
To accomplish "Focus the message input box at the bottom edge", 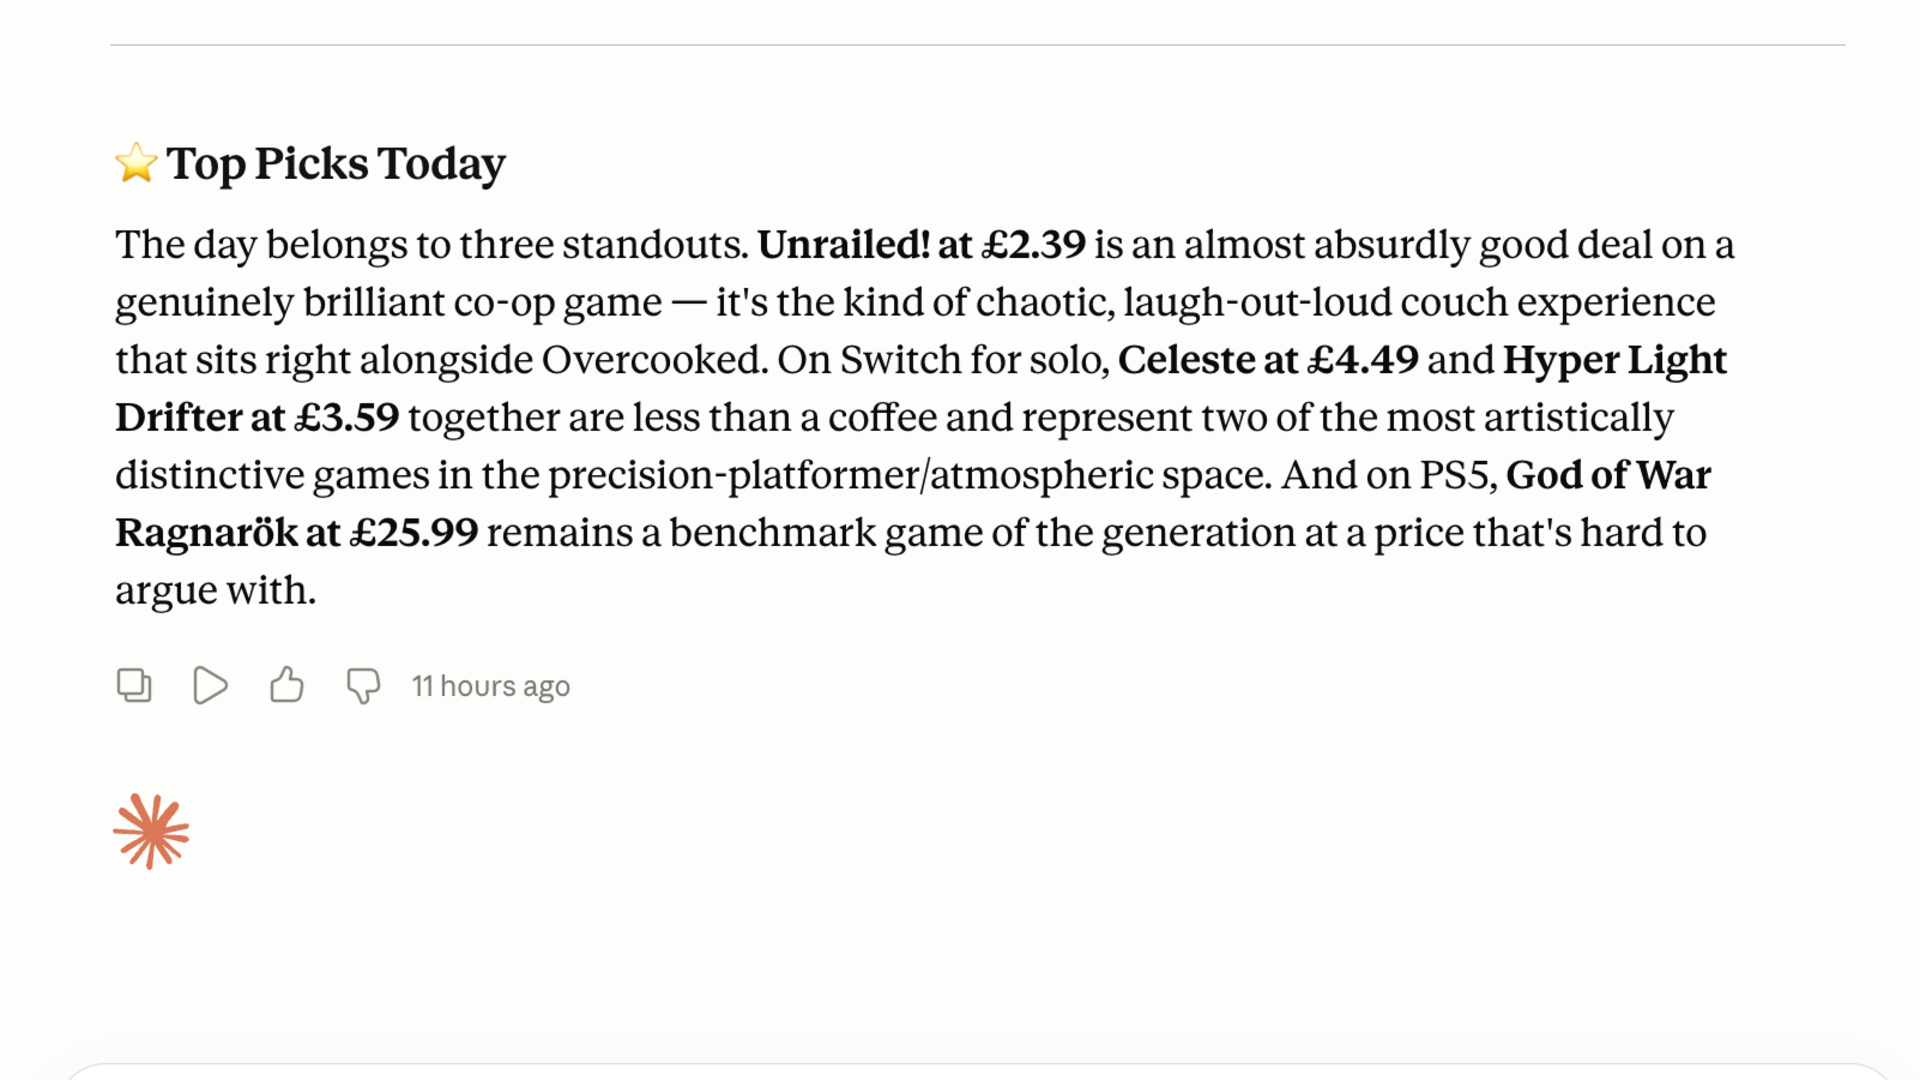I will (975, 1072).
